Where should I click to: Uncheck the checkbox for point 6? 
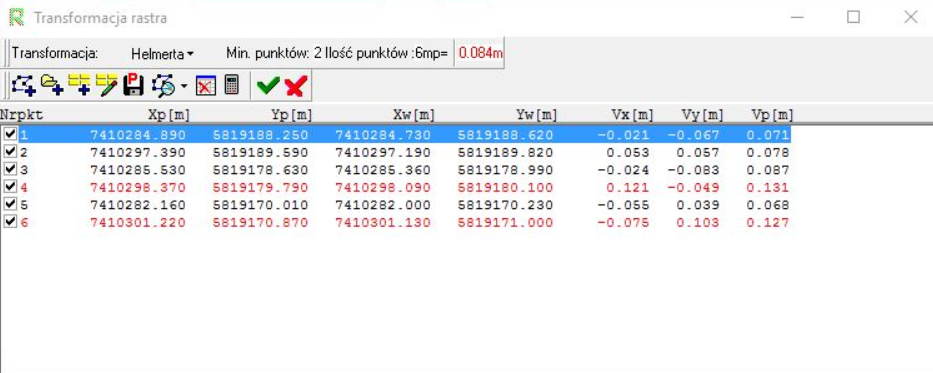(10, 222)
